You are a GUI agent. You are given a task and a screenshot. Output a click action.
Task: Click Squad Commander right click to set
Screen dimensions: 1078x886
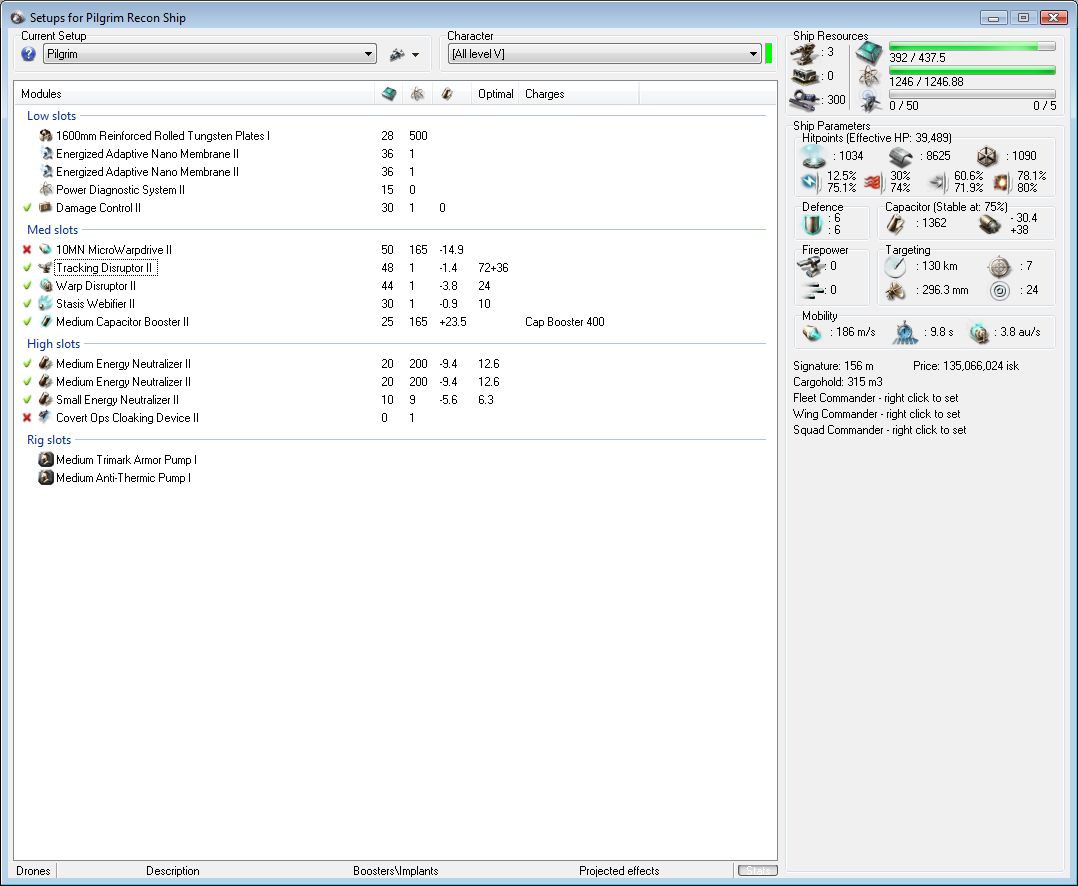tap(879, 430)
